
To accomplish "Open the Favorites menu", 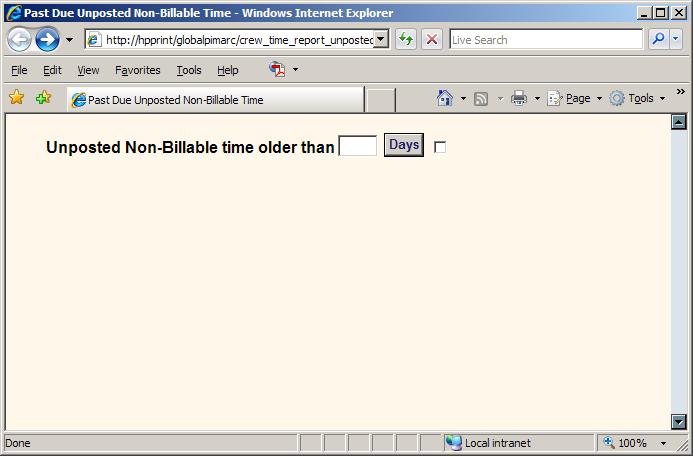I will (x=137, y=70).
